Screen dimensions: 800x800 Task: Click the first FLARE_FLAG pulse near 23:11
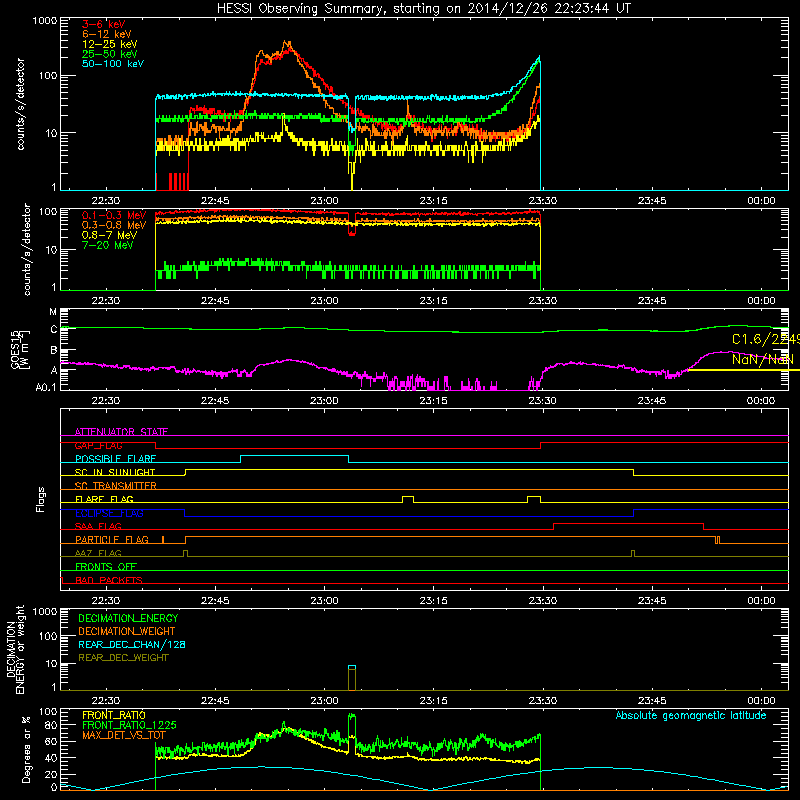(408, 499)
